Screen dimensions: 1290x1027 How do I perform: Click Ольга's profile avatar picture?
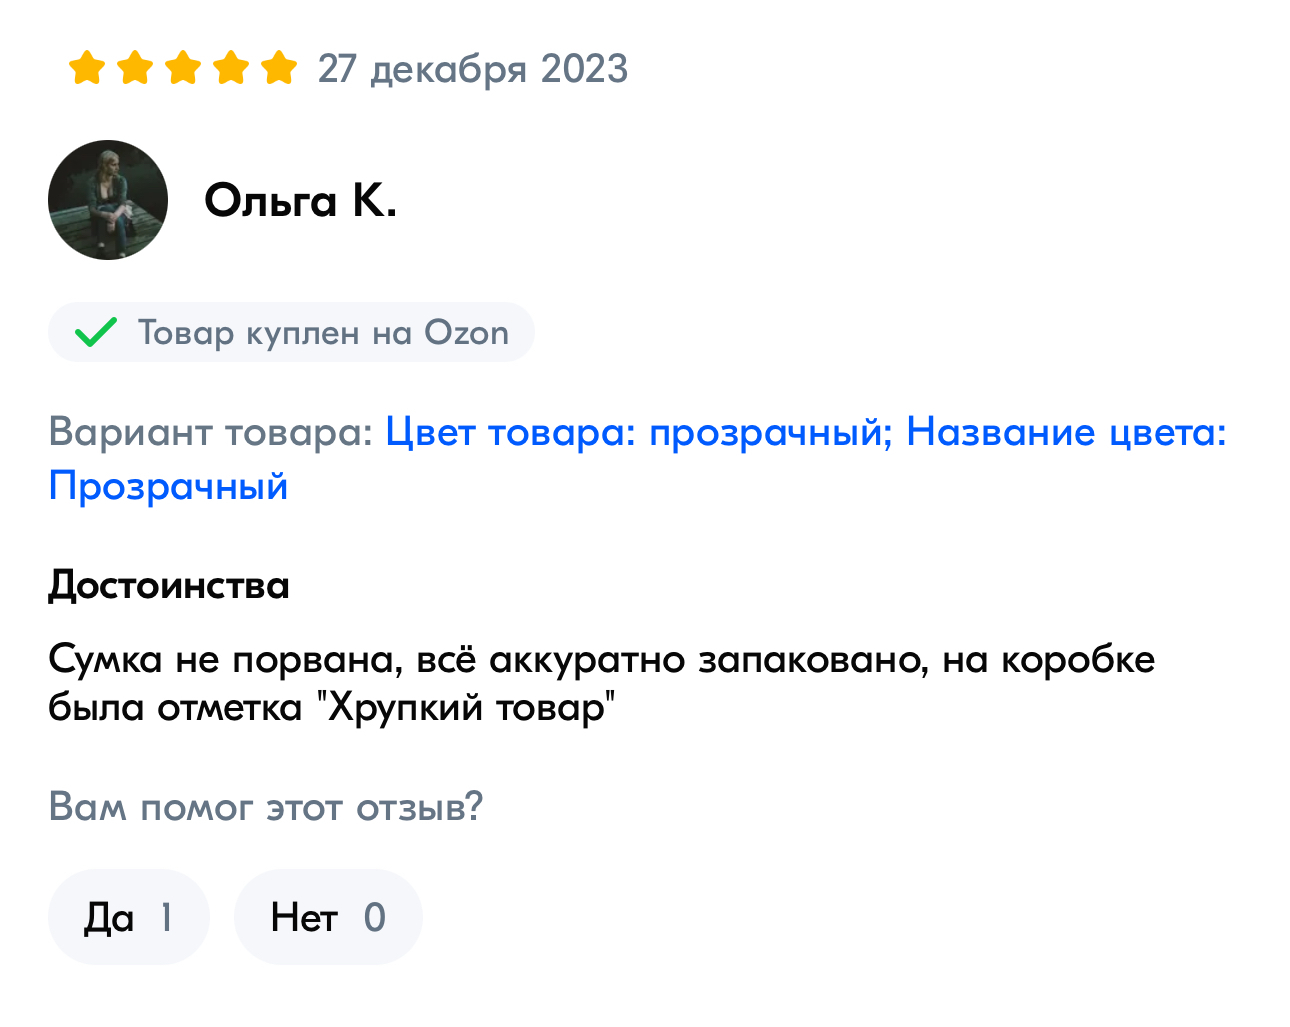point(107,200)
